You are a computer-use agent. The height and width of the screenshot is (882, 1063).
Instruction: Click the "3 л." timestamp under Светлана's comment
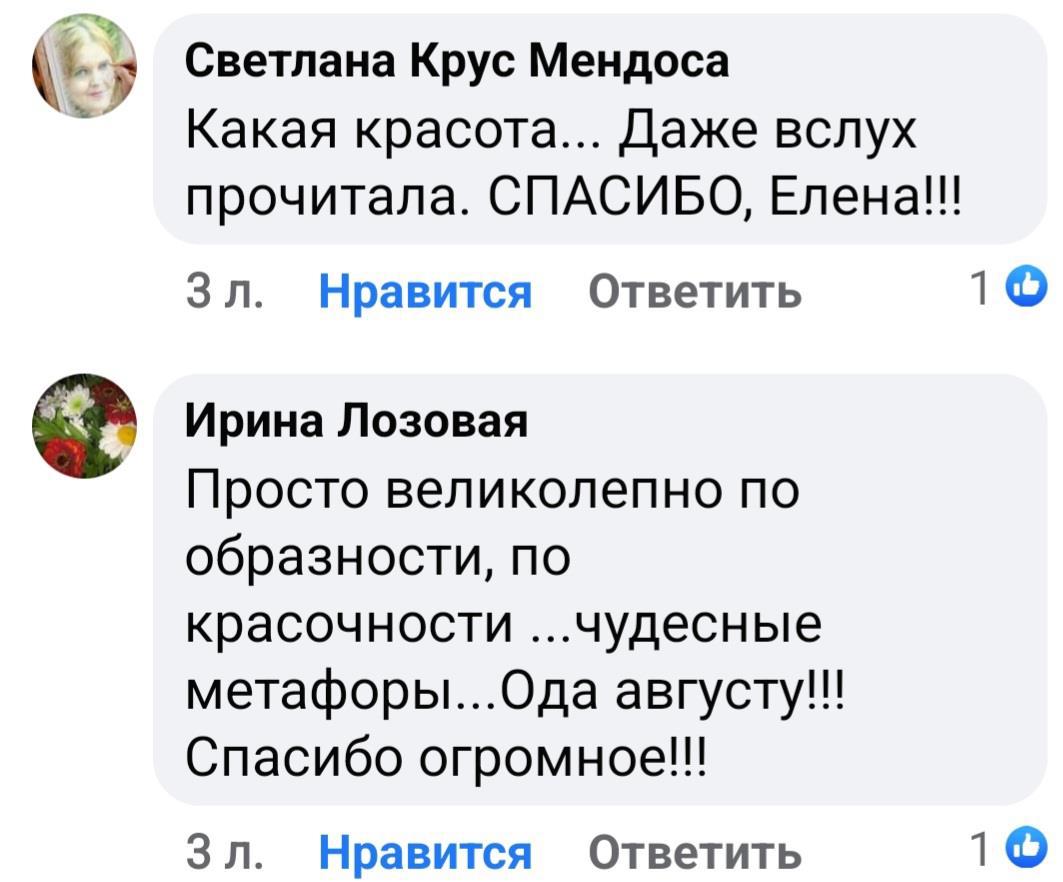226,293
